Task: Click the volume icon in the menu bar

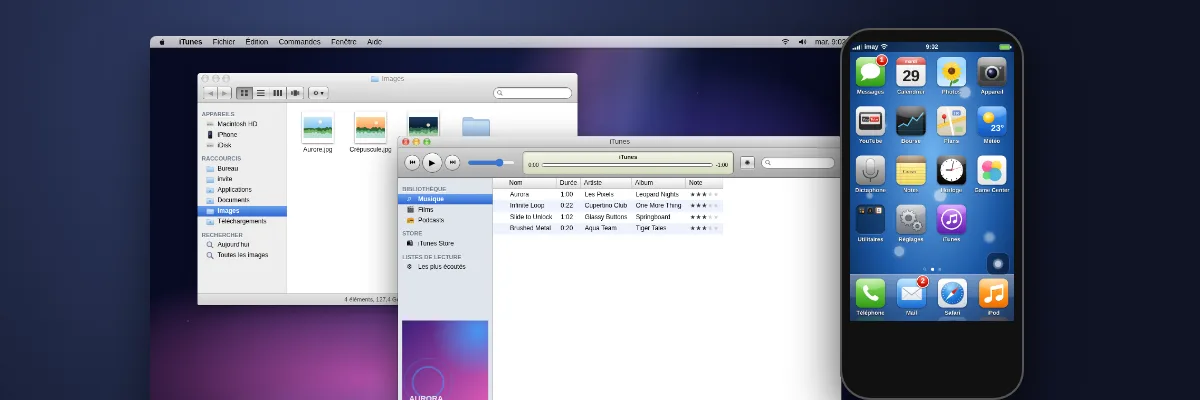Action: [802, 42]
